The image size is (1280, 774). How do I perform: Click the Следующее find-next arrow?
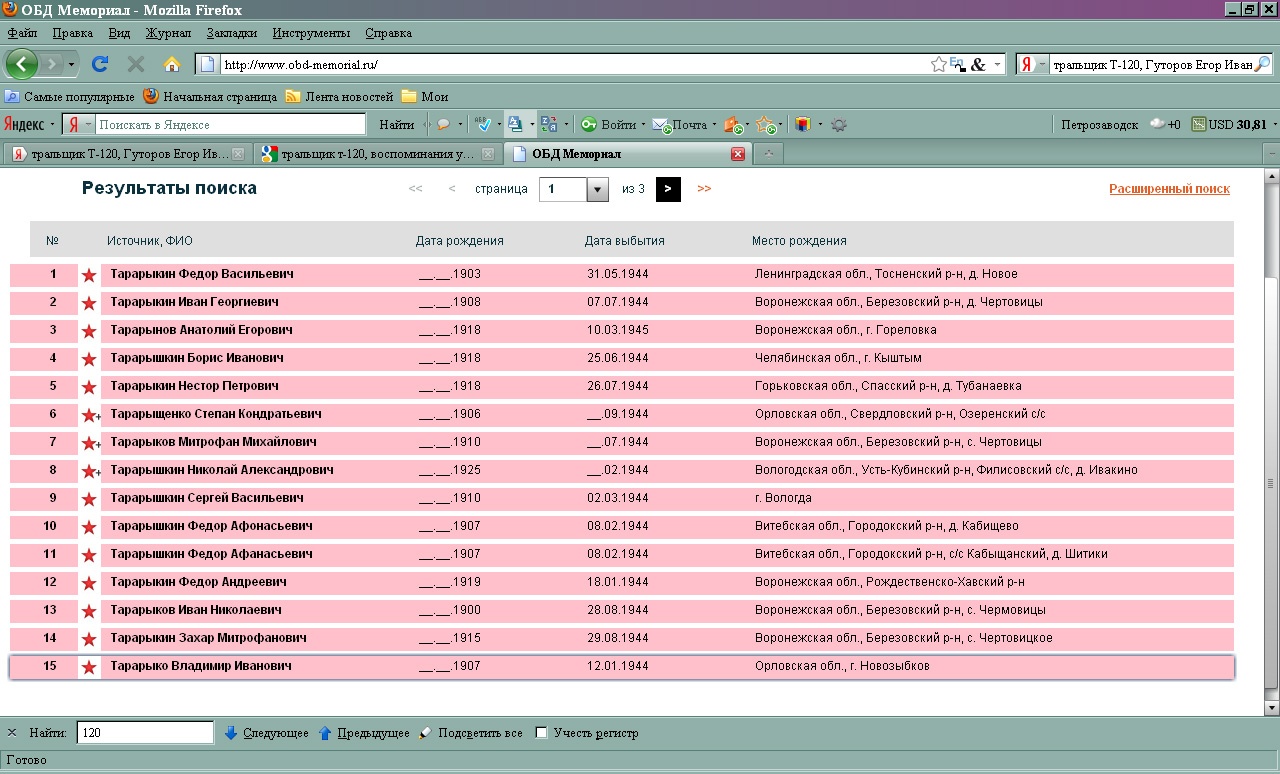tap(231, 733)
